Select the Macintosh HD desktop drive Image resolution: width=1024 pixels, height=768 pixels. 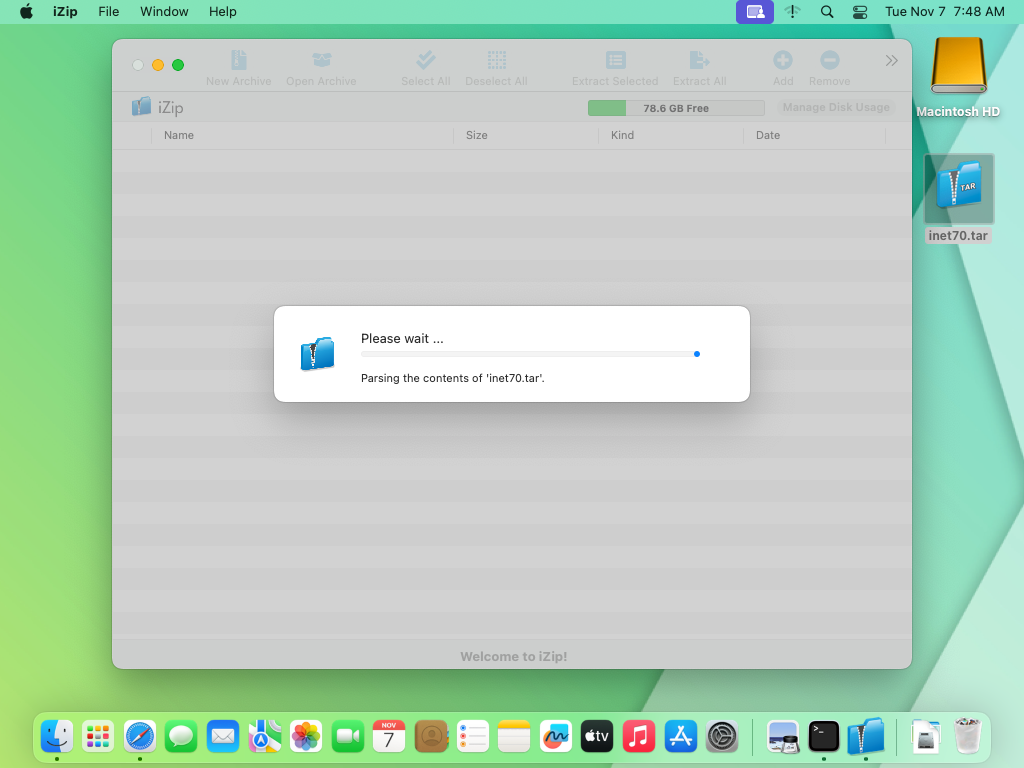click(x=958, y=77)
